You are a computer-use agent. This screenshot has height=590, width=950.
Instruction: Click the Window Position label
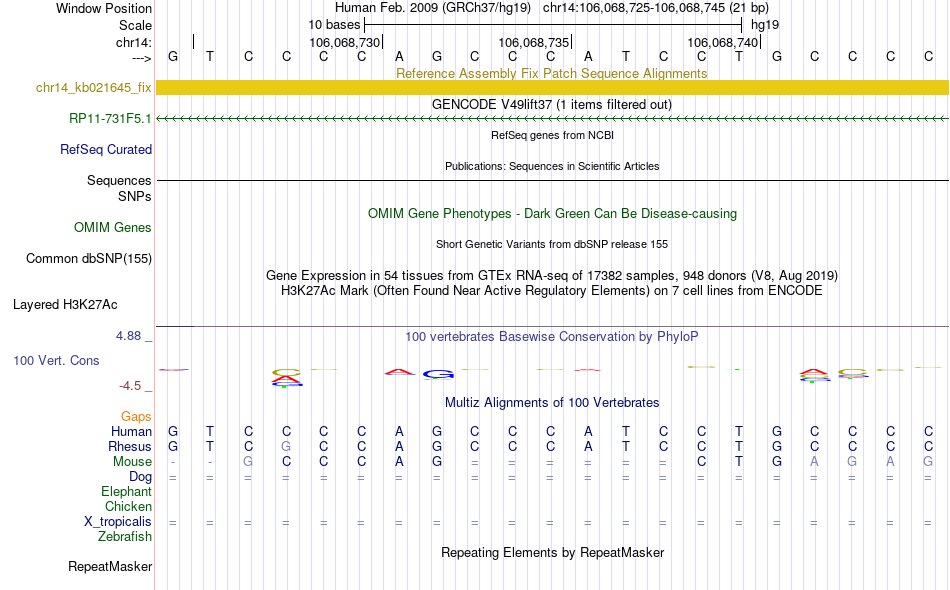[104, 8]
